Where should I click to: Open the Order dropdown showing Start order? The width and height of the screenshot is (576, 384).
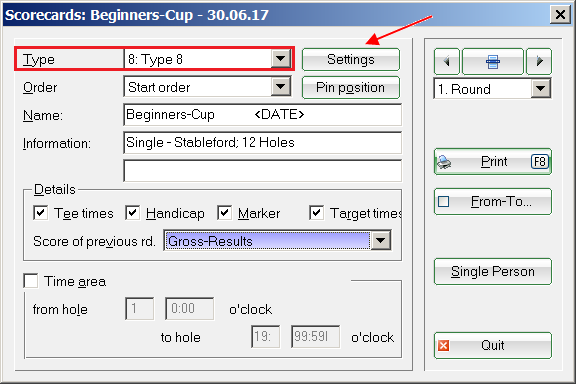pyautogui.click(x=281, y=87)
